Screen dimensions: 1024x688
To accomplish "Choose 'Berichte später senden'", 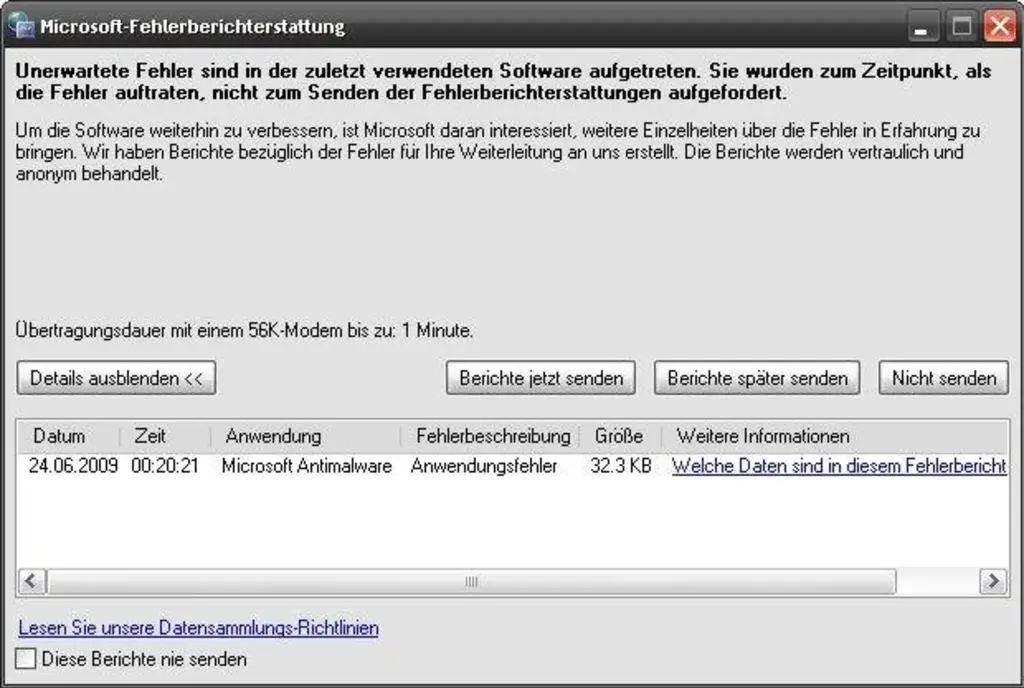I will pyautogui.click(x=757, y=378).
